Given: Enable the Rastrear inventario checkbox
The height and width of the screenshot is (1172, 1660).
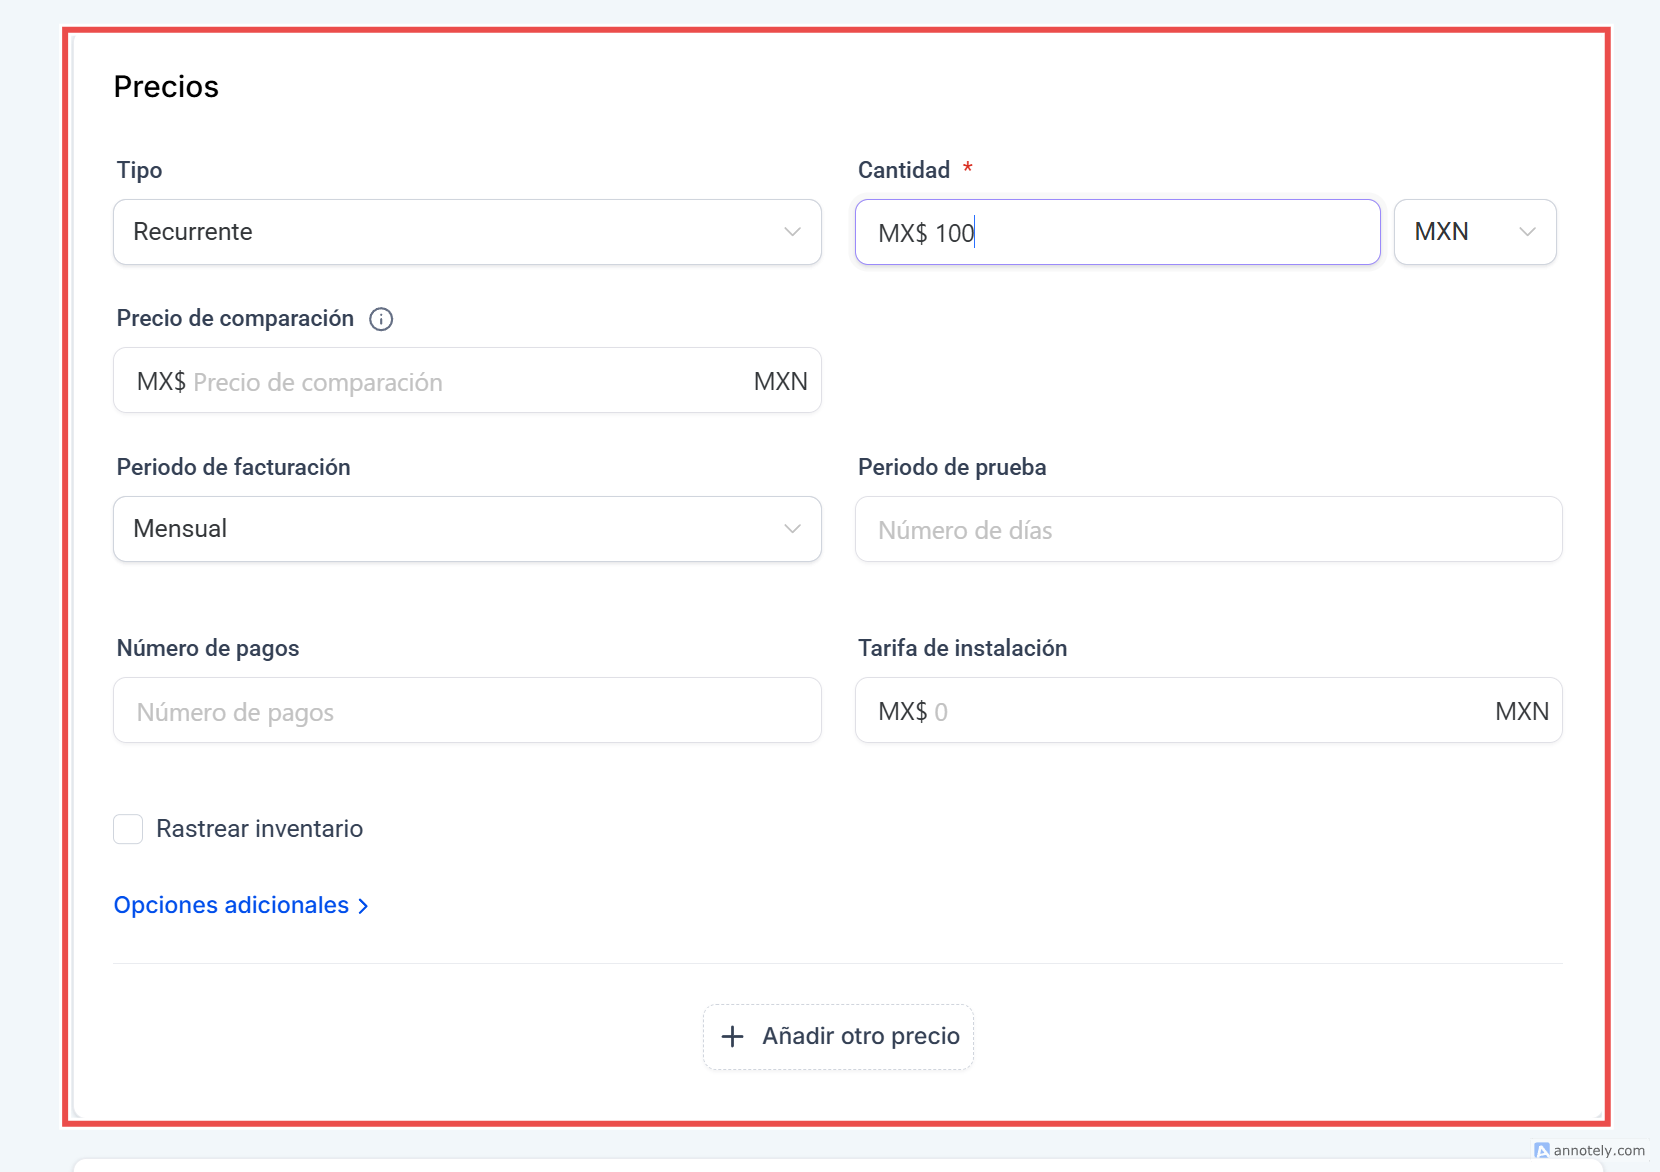Looking at the screenshot, I should coord(128,829).
